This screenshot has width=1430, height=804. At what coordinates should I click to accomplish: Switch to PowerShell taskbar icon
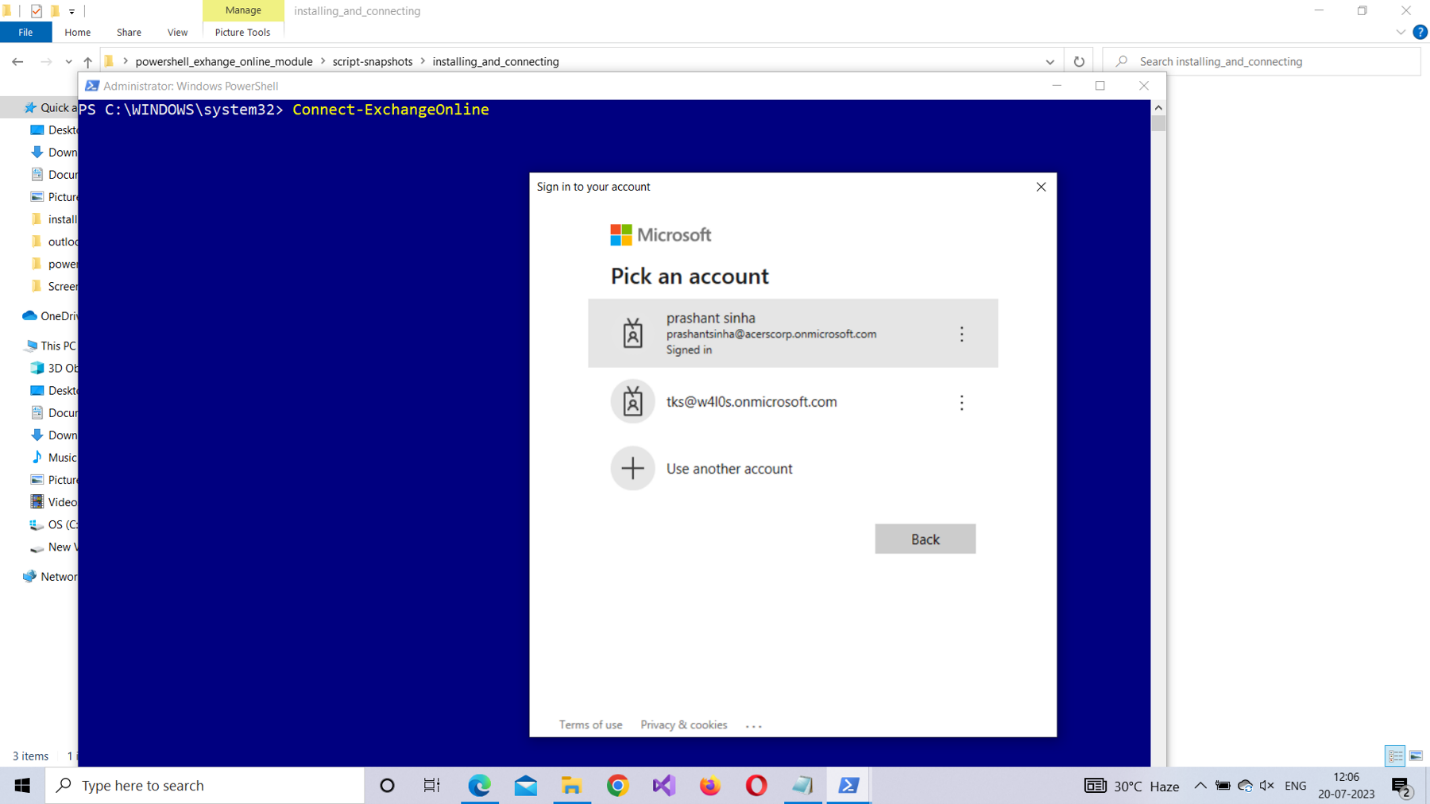[848, 786]
